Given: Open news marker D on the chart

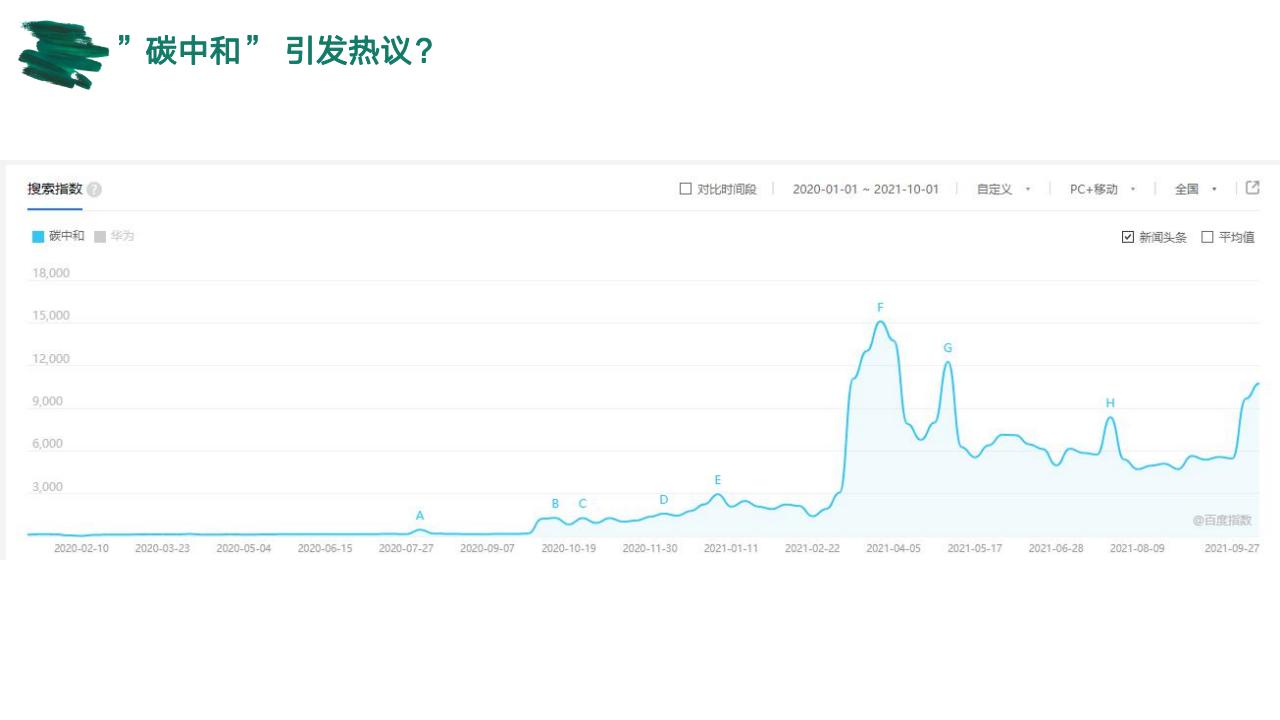Looking at the screenshot, I should (x=663, y=500).
